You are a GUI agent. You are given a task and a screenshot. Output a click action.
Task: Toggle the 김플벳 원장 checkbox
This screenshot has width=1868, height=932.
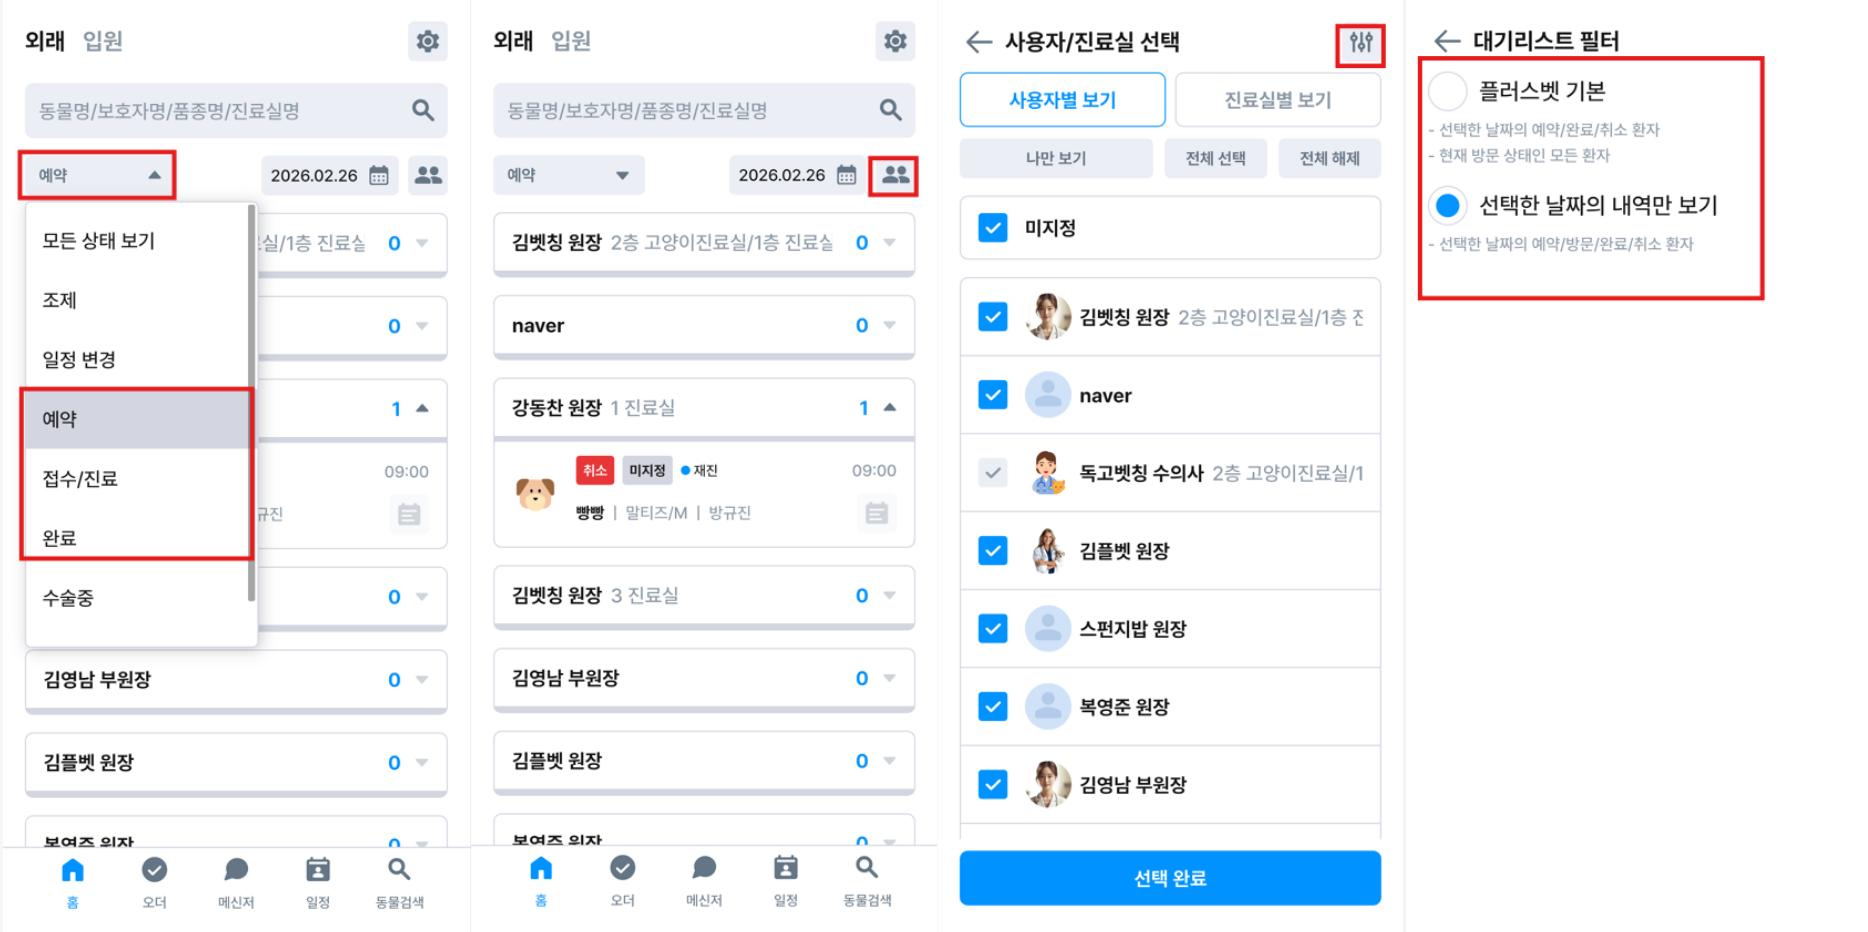[993, 551]
